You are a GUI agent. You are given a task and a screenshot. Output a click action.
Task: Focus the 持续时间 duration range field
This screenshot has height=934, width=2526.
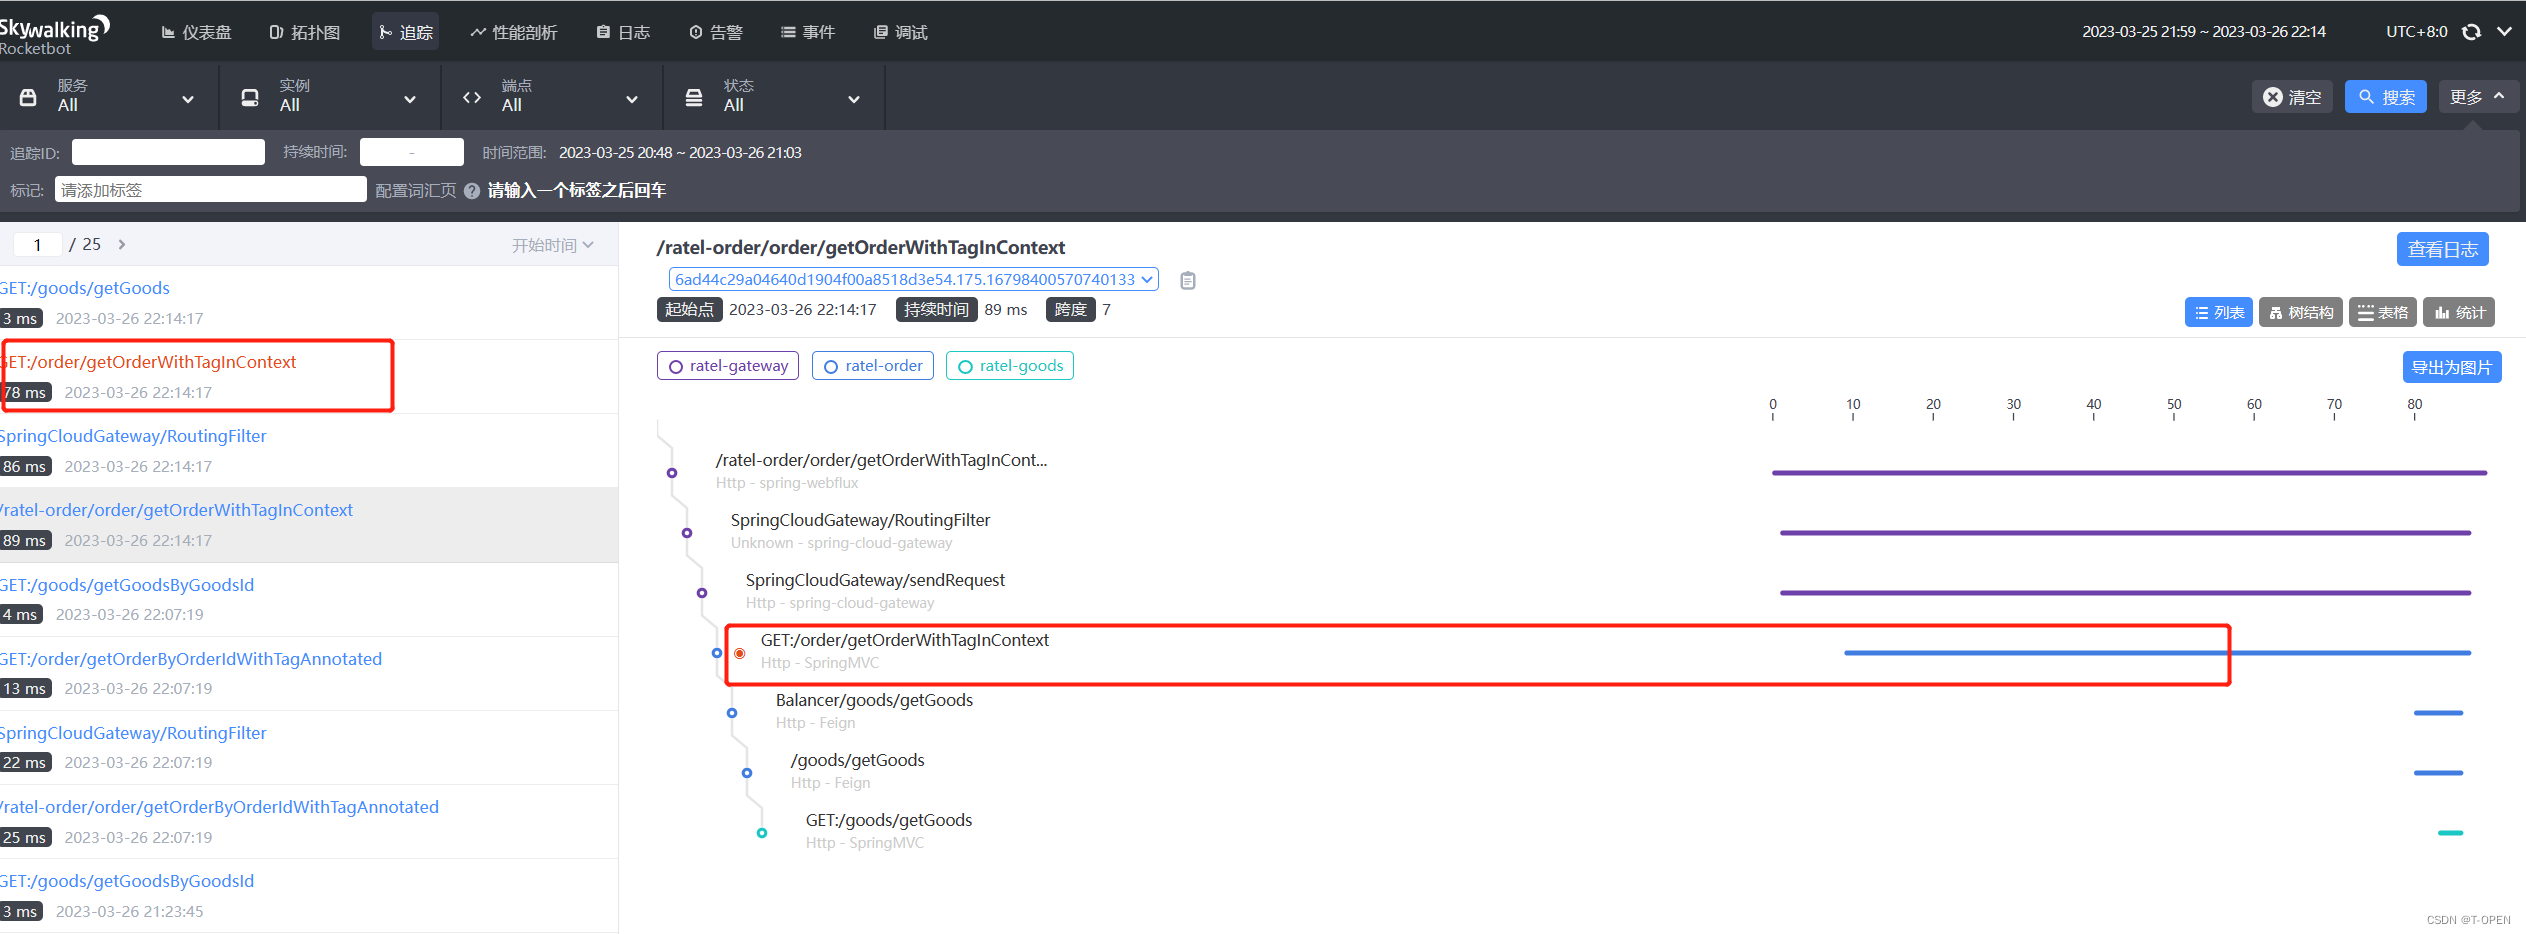click(x=411, y=152)
